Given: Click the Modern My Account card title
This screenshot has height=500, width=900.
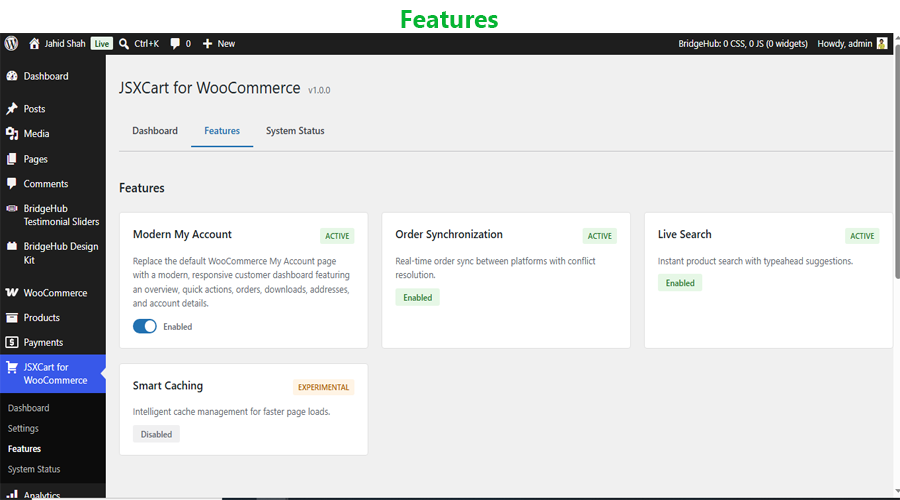Looking at the screenshot, I should coord(182,234).
